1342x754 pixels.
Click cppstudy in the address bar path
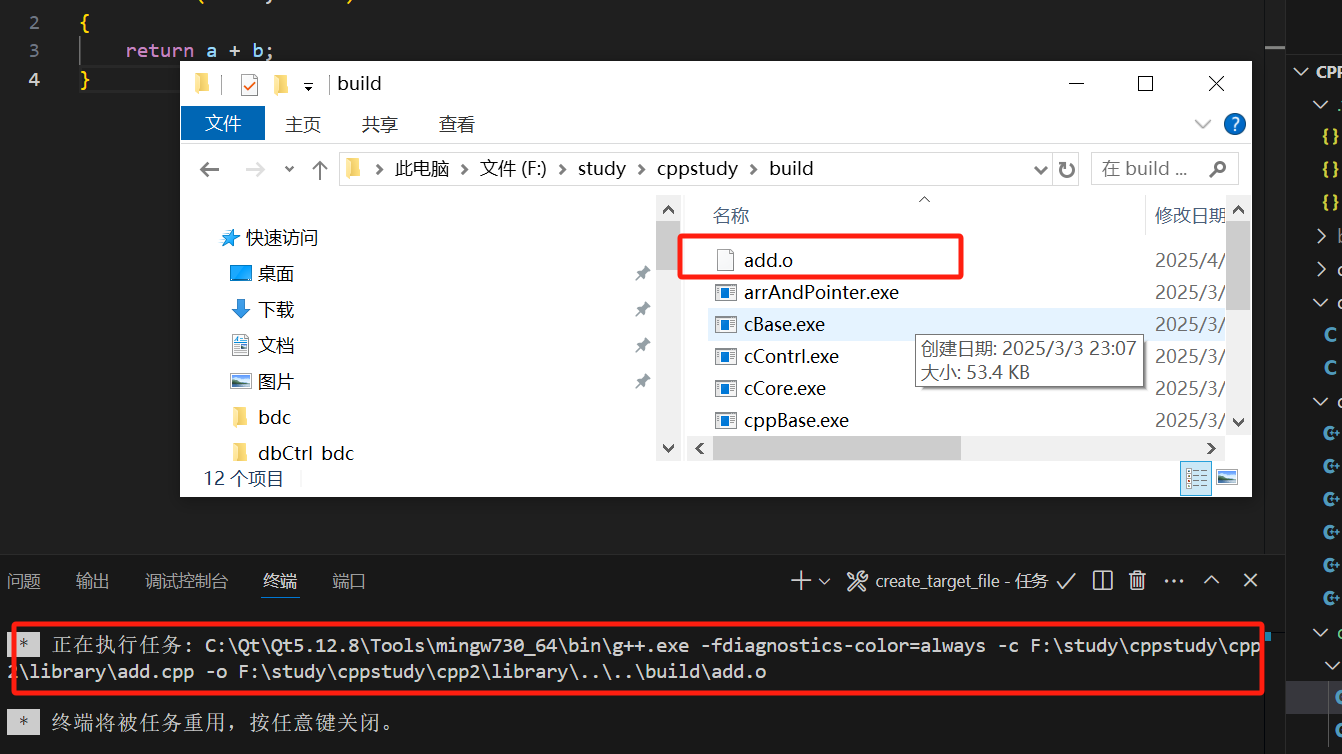(x=697, y=169)
